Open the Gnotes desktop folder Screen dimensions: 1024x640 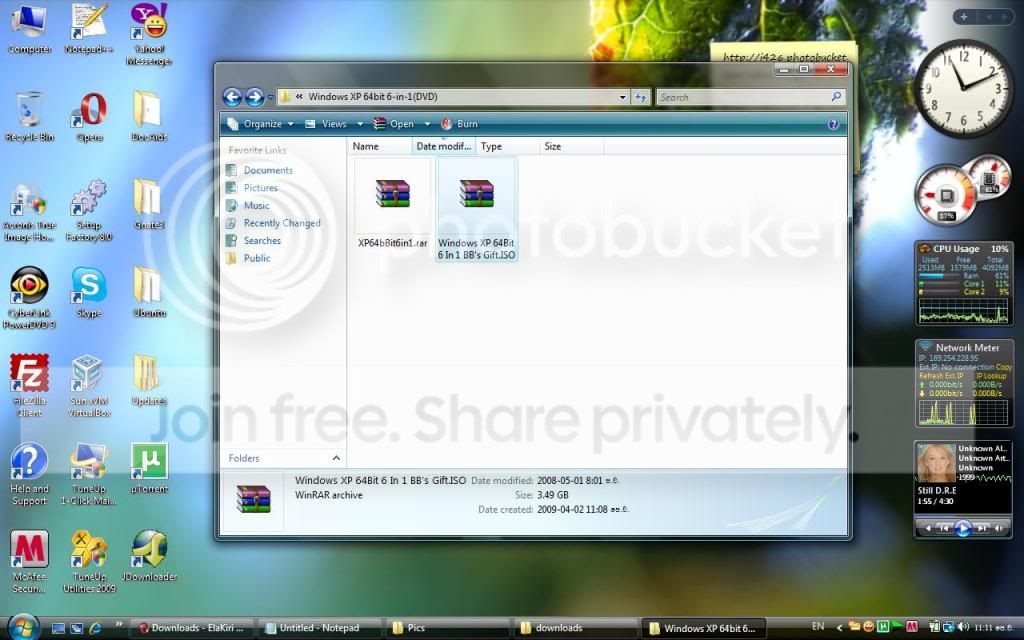[x=149, y=205]
